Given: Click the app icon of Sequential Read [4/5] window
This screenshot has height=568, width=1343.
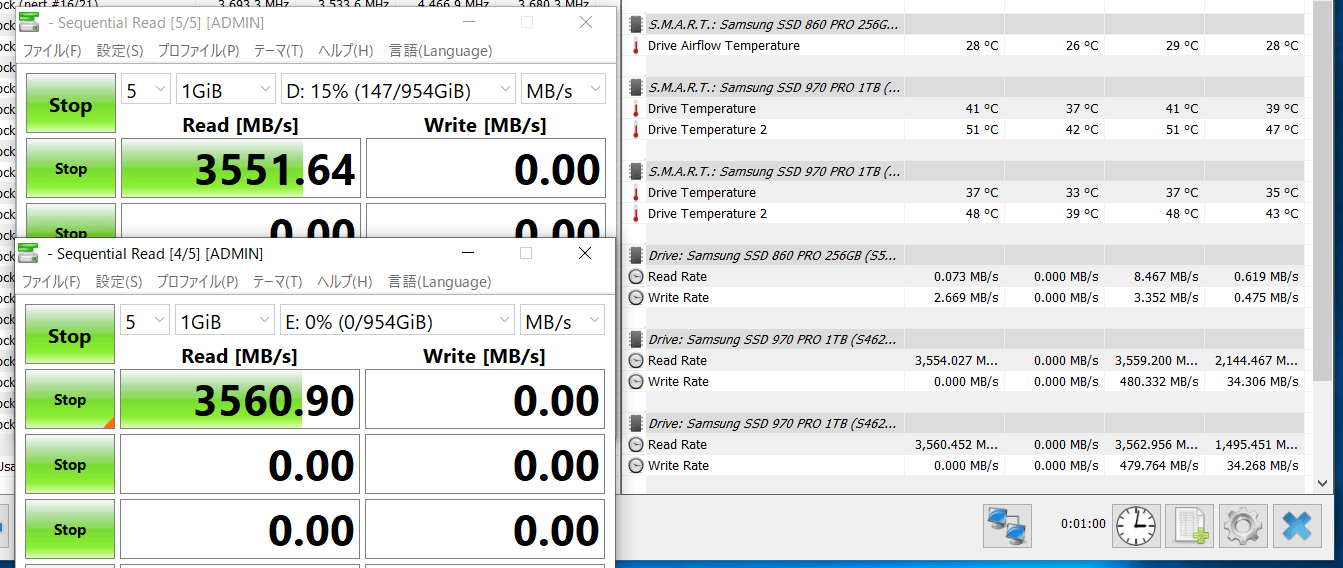Looking at the screenshot, I should pyautogui.click(x=28, y=254).
